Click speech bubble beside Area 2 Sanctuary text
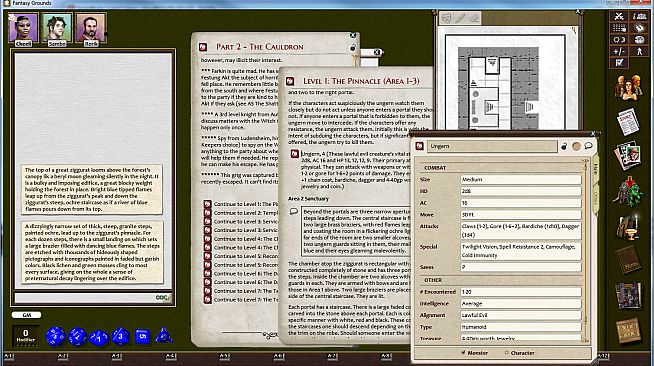The image size is (654, 366). pyautogui.click(x=294, y=211)
